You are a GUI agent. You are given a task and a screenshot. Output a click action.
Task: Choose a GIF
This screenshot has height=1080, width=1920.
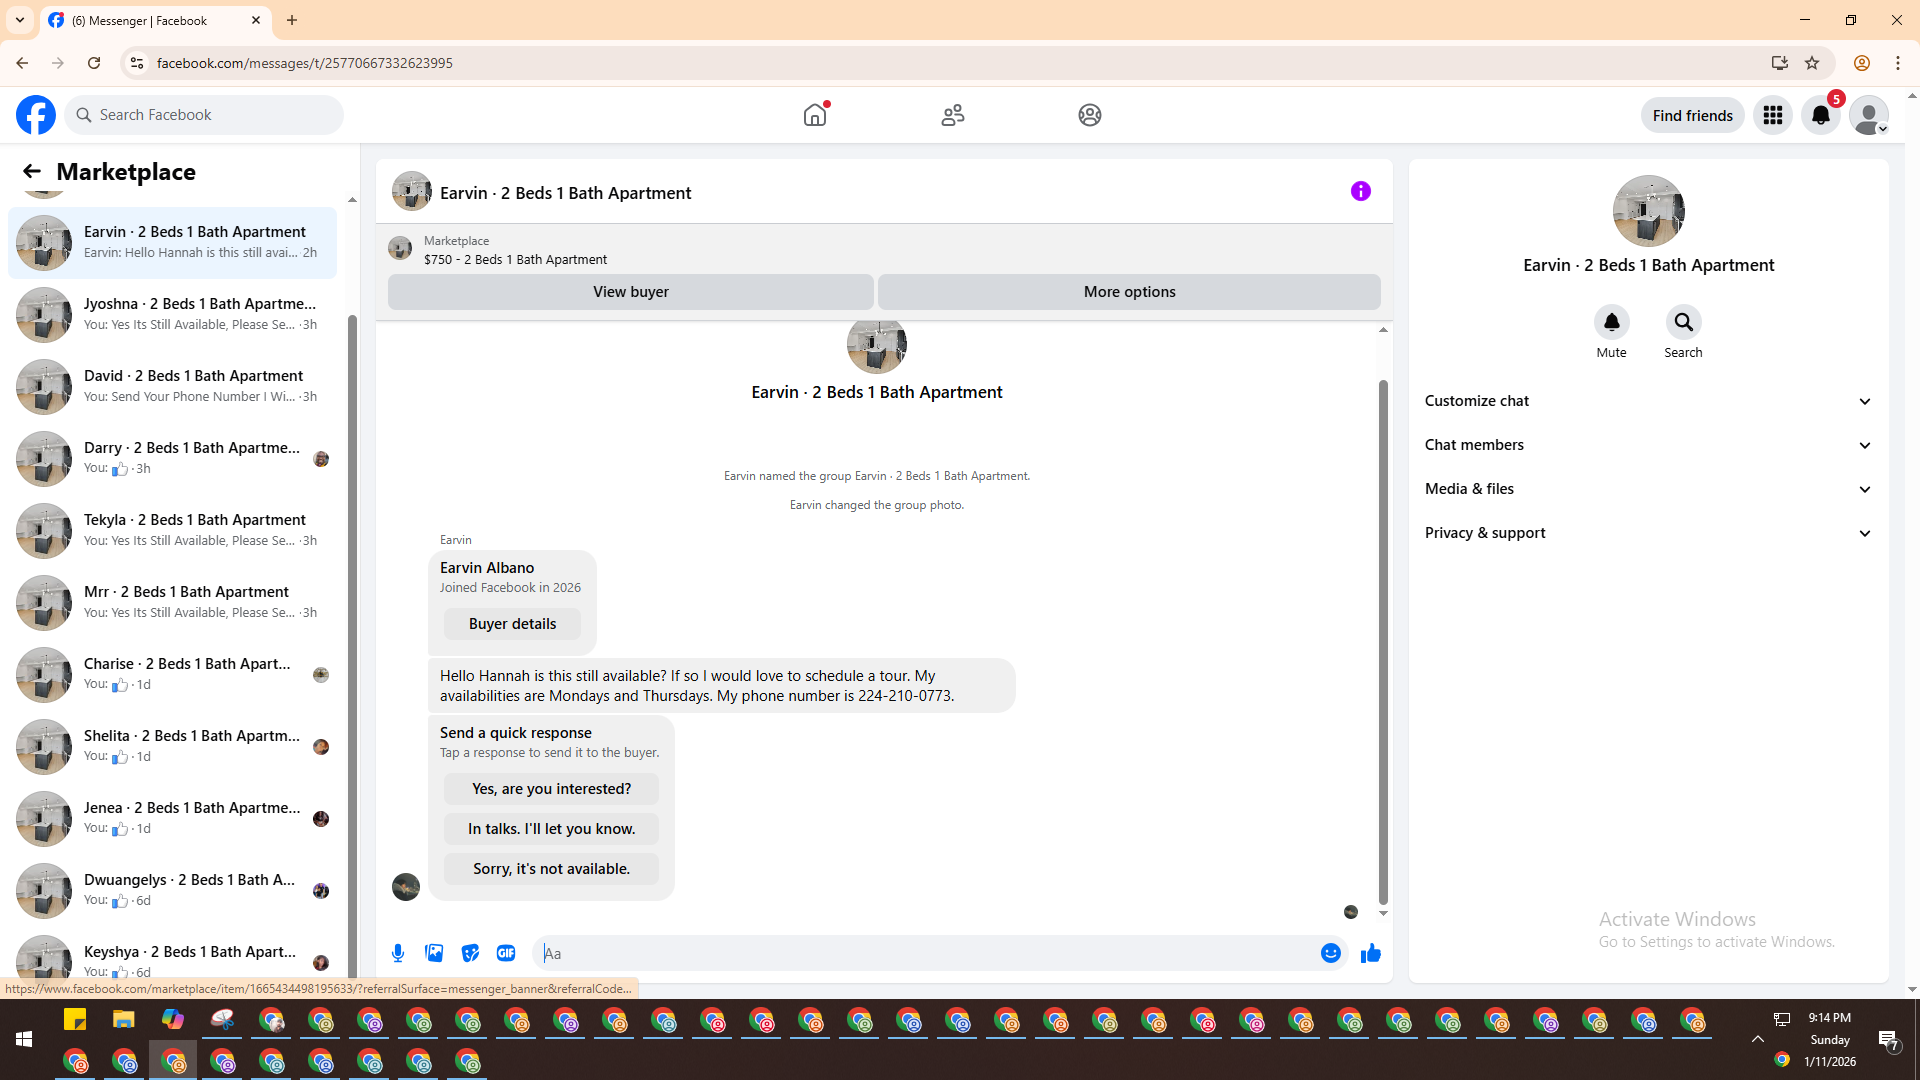[x=506, y=953]
